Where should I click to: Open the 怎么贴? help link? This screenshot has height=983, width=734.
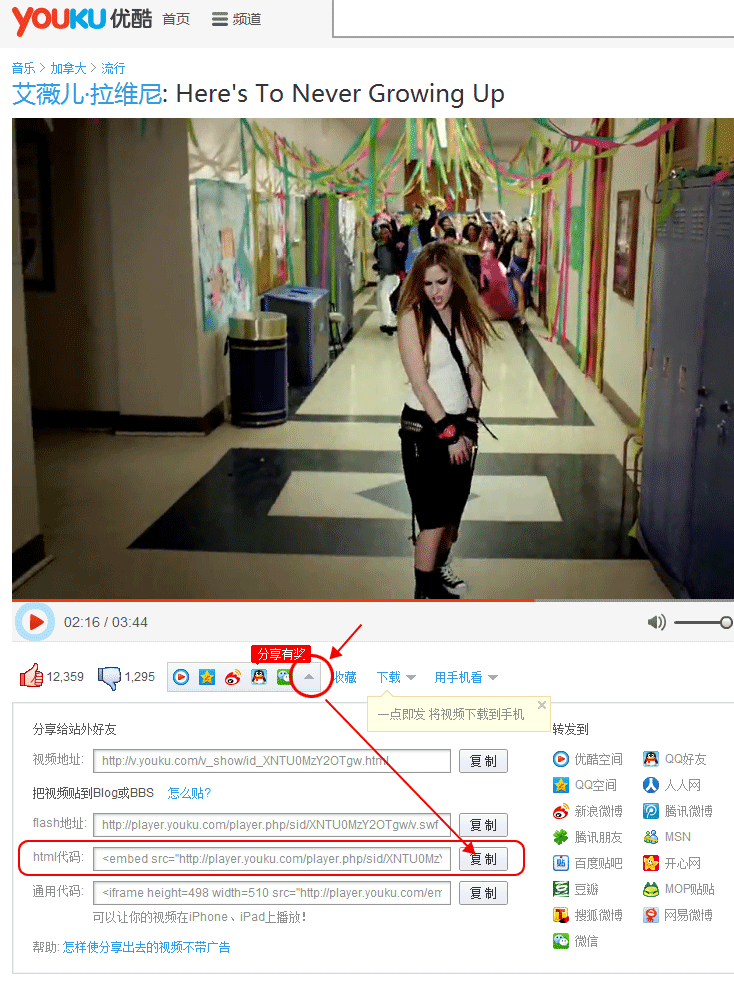point(189,793)
